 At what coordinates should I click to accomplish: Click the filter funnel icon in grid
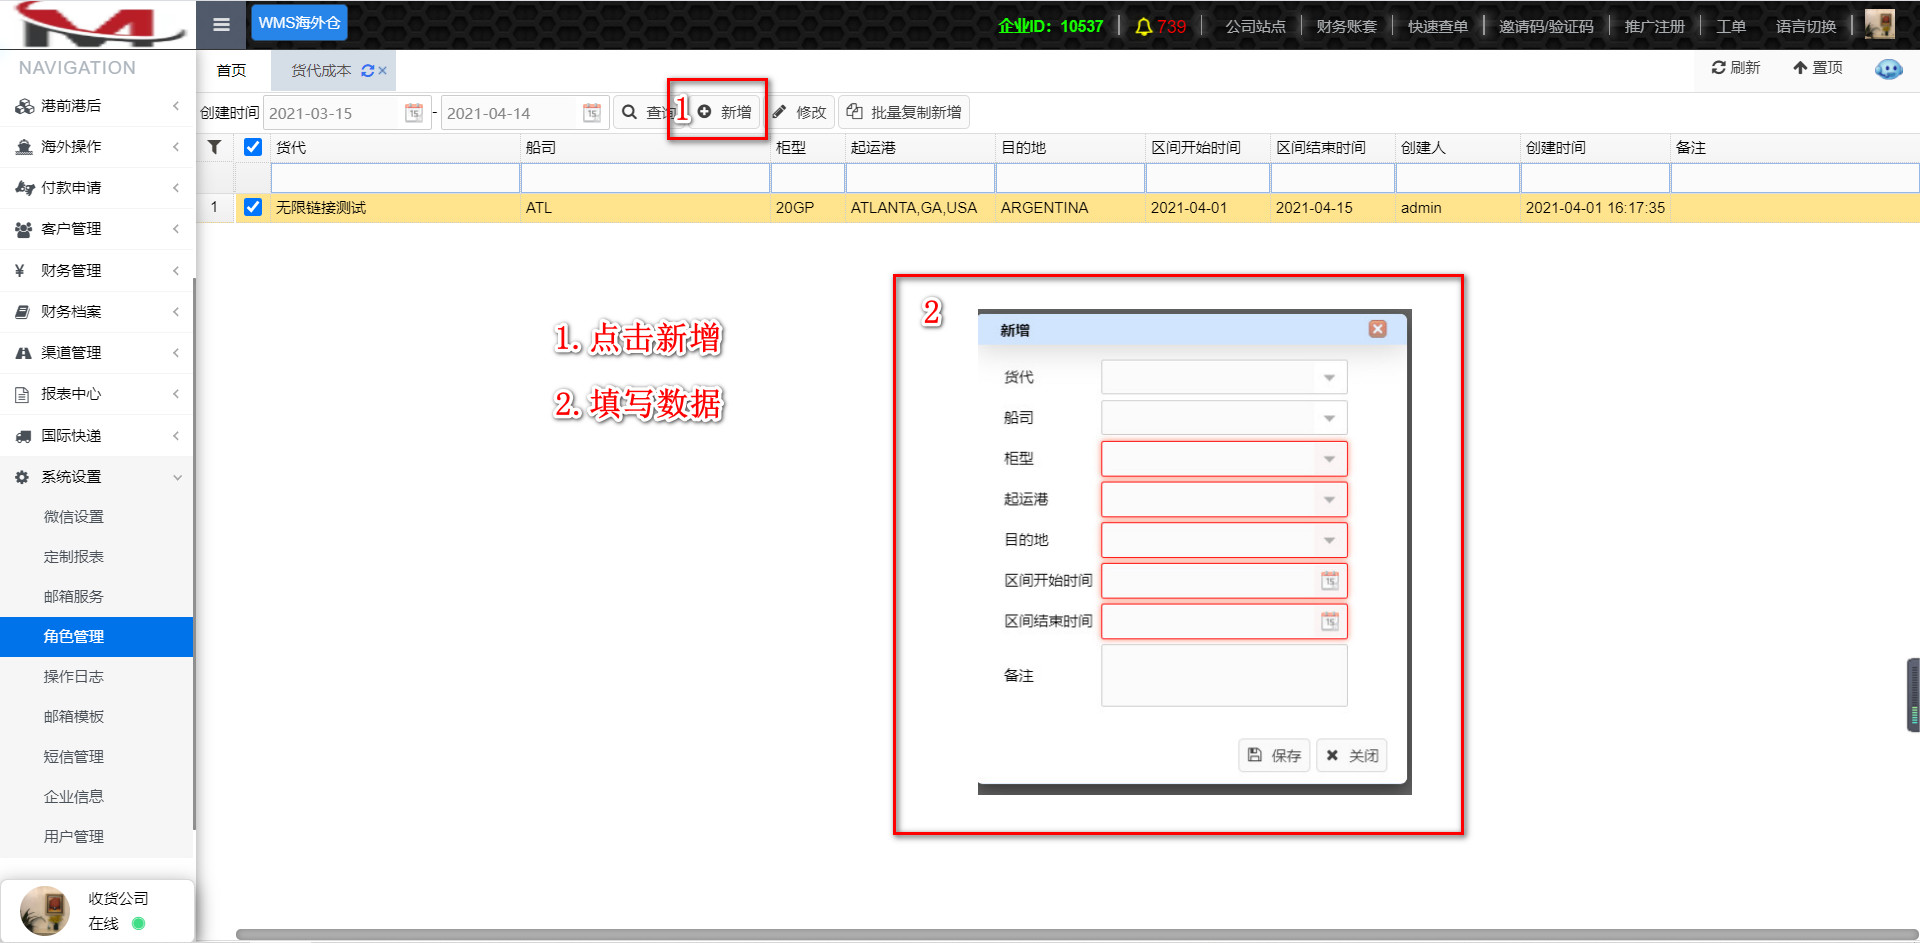(x=214, y=147)
